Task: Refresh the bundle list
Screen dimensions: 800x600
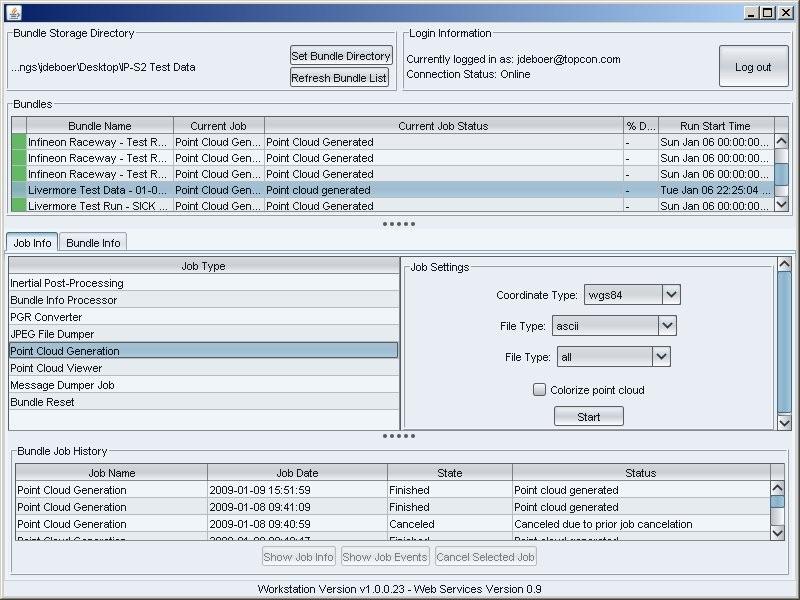Action: point(339,78)
